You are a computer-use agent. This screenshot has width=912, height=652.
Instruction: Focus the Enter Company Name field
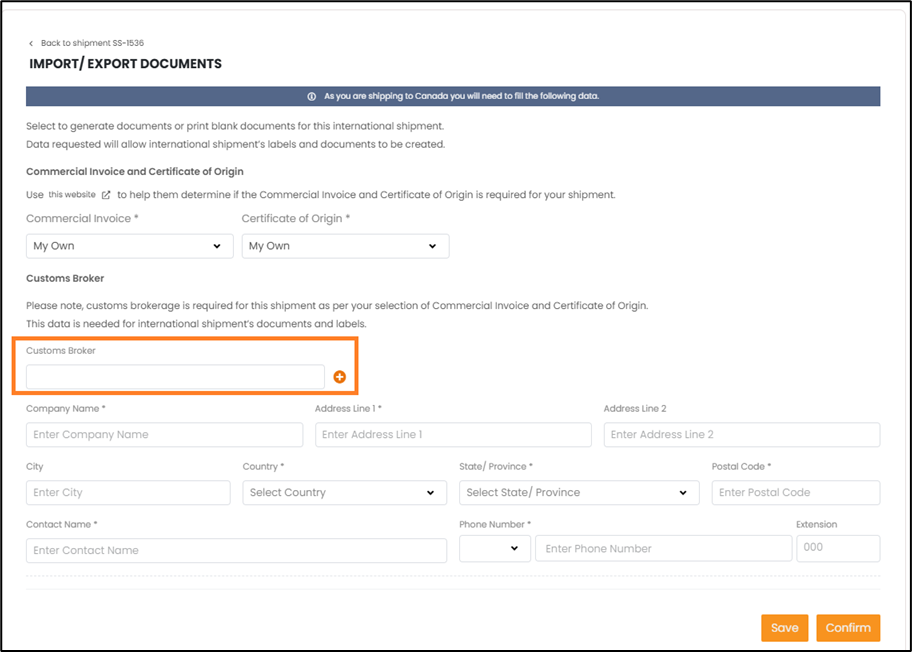164,435
